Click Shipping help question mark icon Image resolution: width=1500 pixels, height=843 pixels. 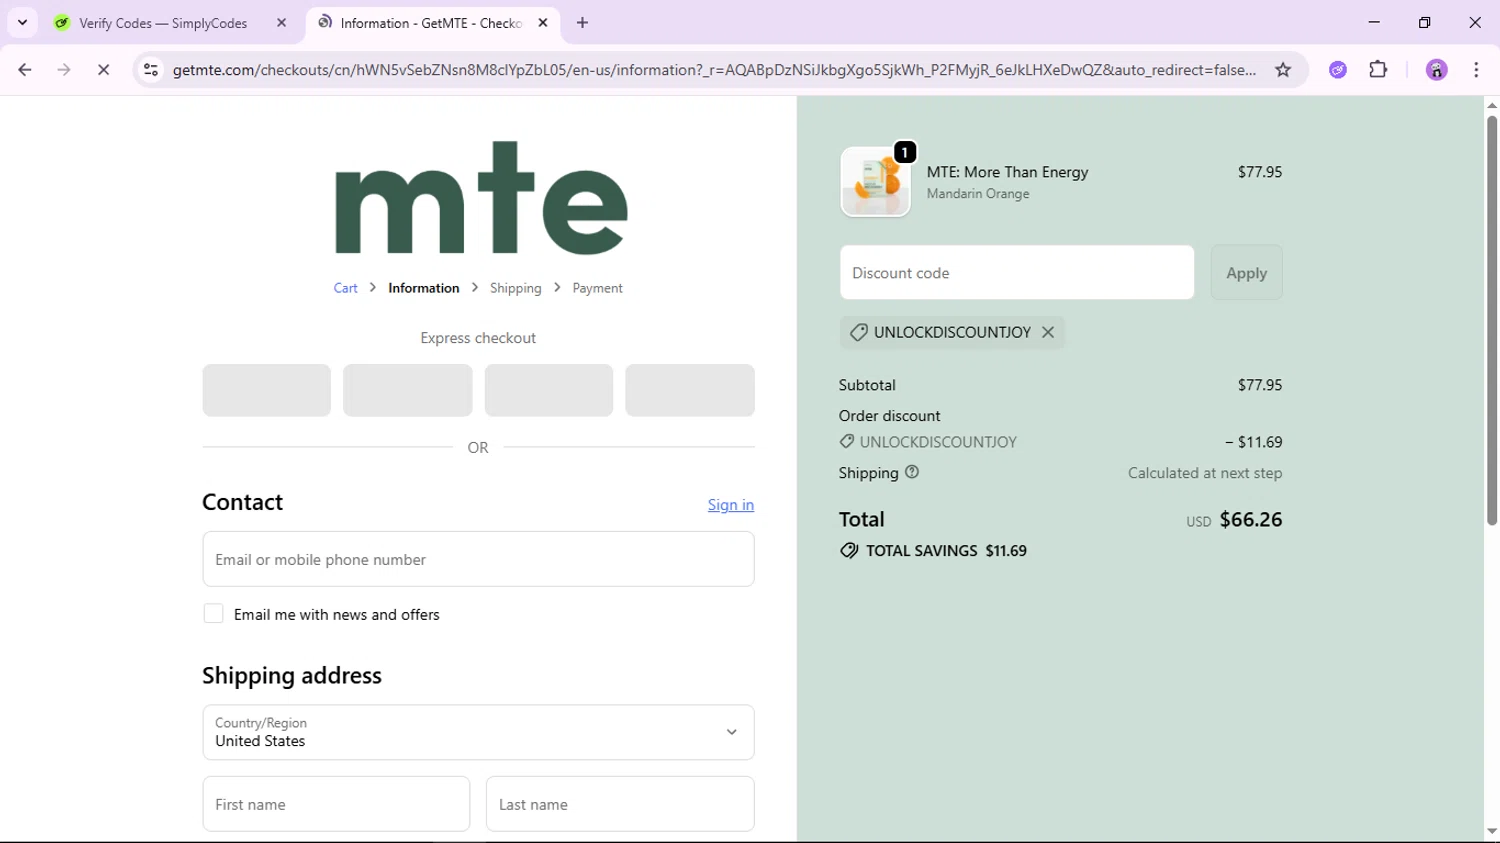(x=912, y=472)
